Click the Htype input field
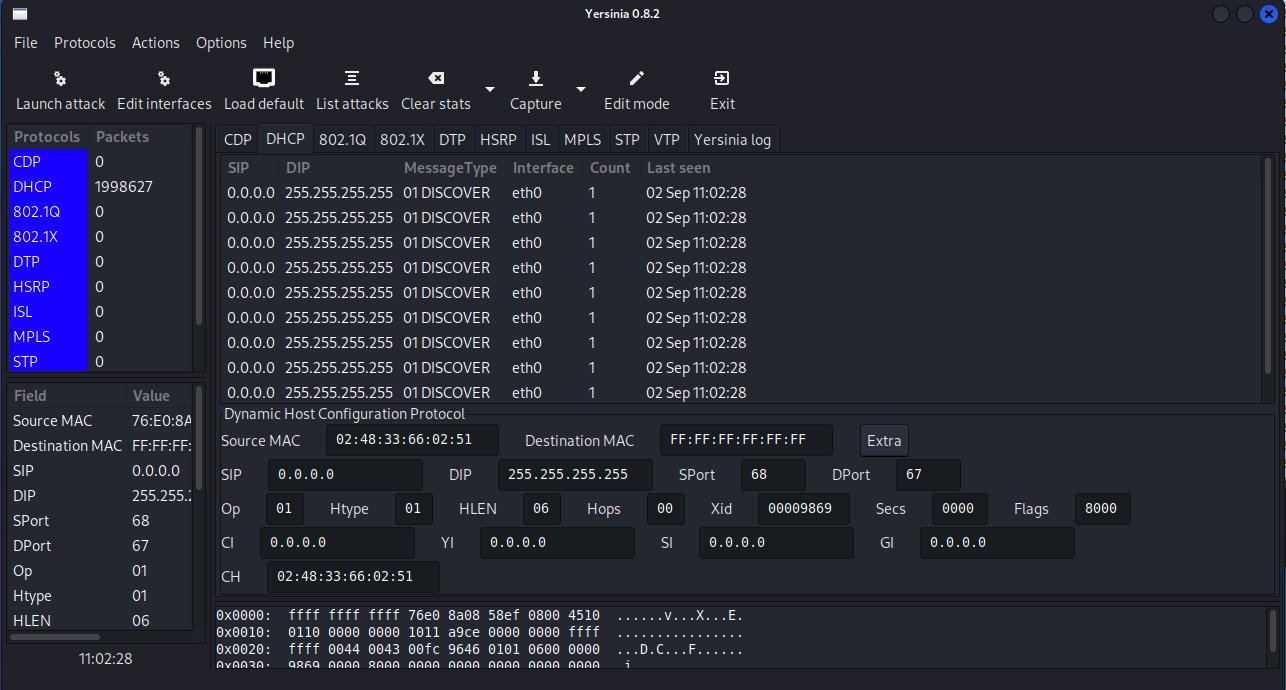The image size is (1286, 690). pos(413,509)
